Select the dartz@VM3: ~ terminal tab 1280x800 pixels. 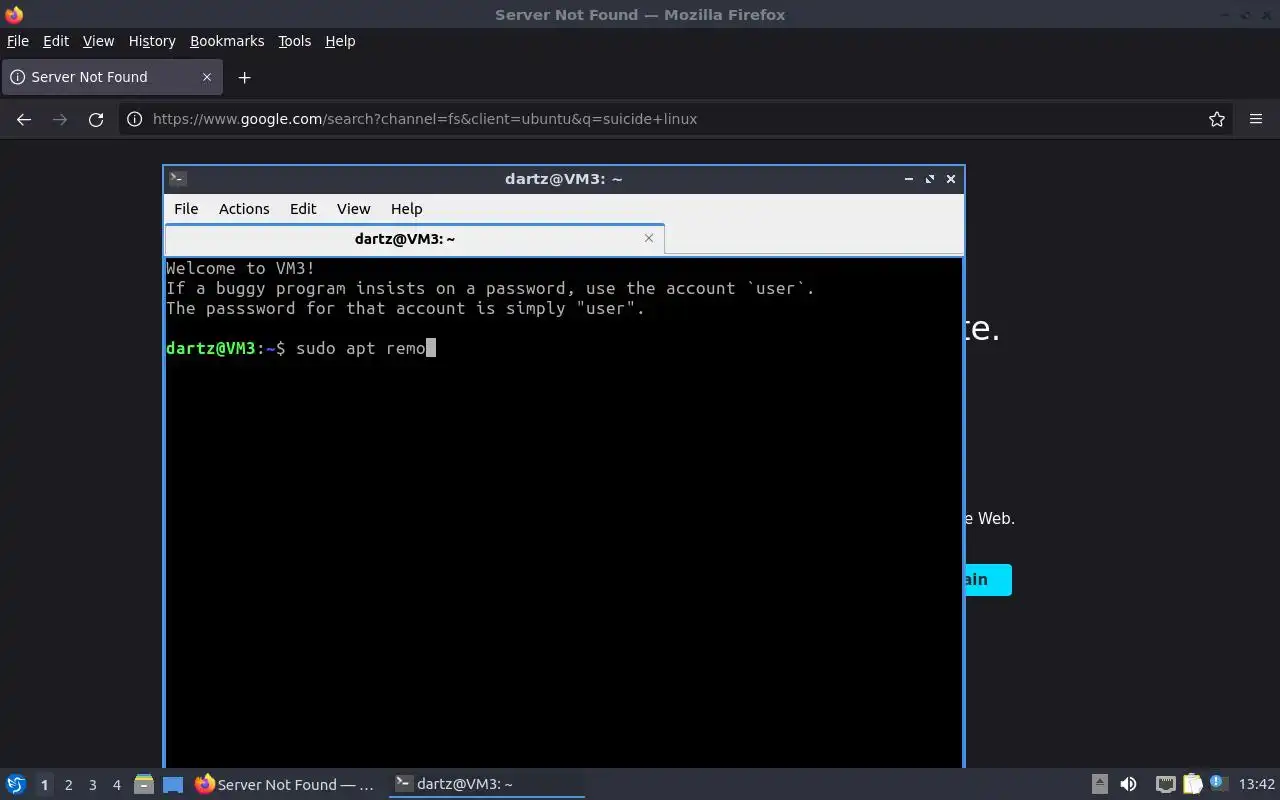point(415,239)
